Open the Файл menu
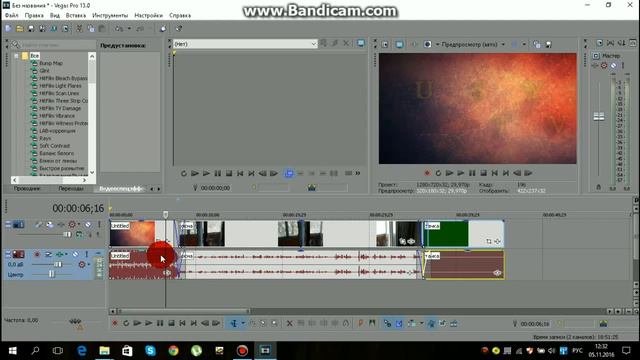Image resolution: width=640 pixels, height=360 pixels. coord(12,15)
